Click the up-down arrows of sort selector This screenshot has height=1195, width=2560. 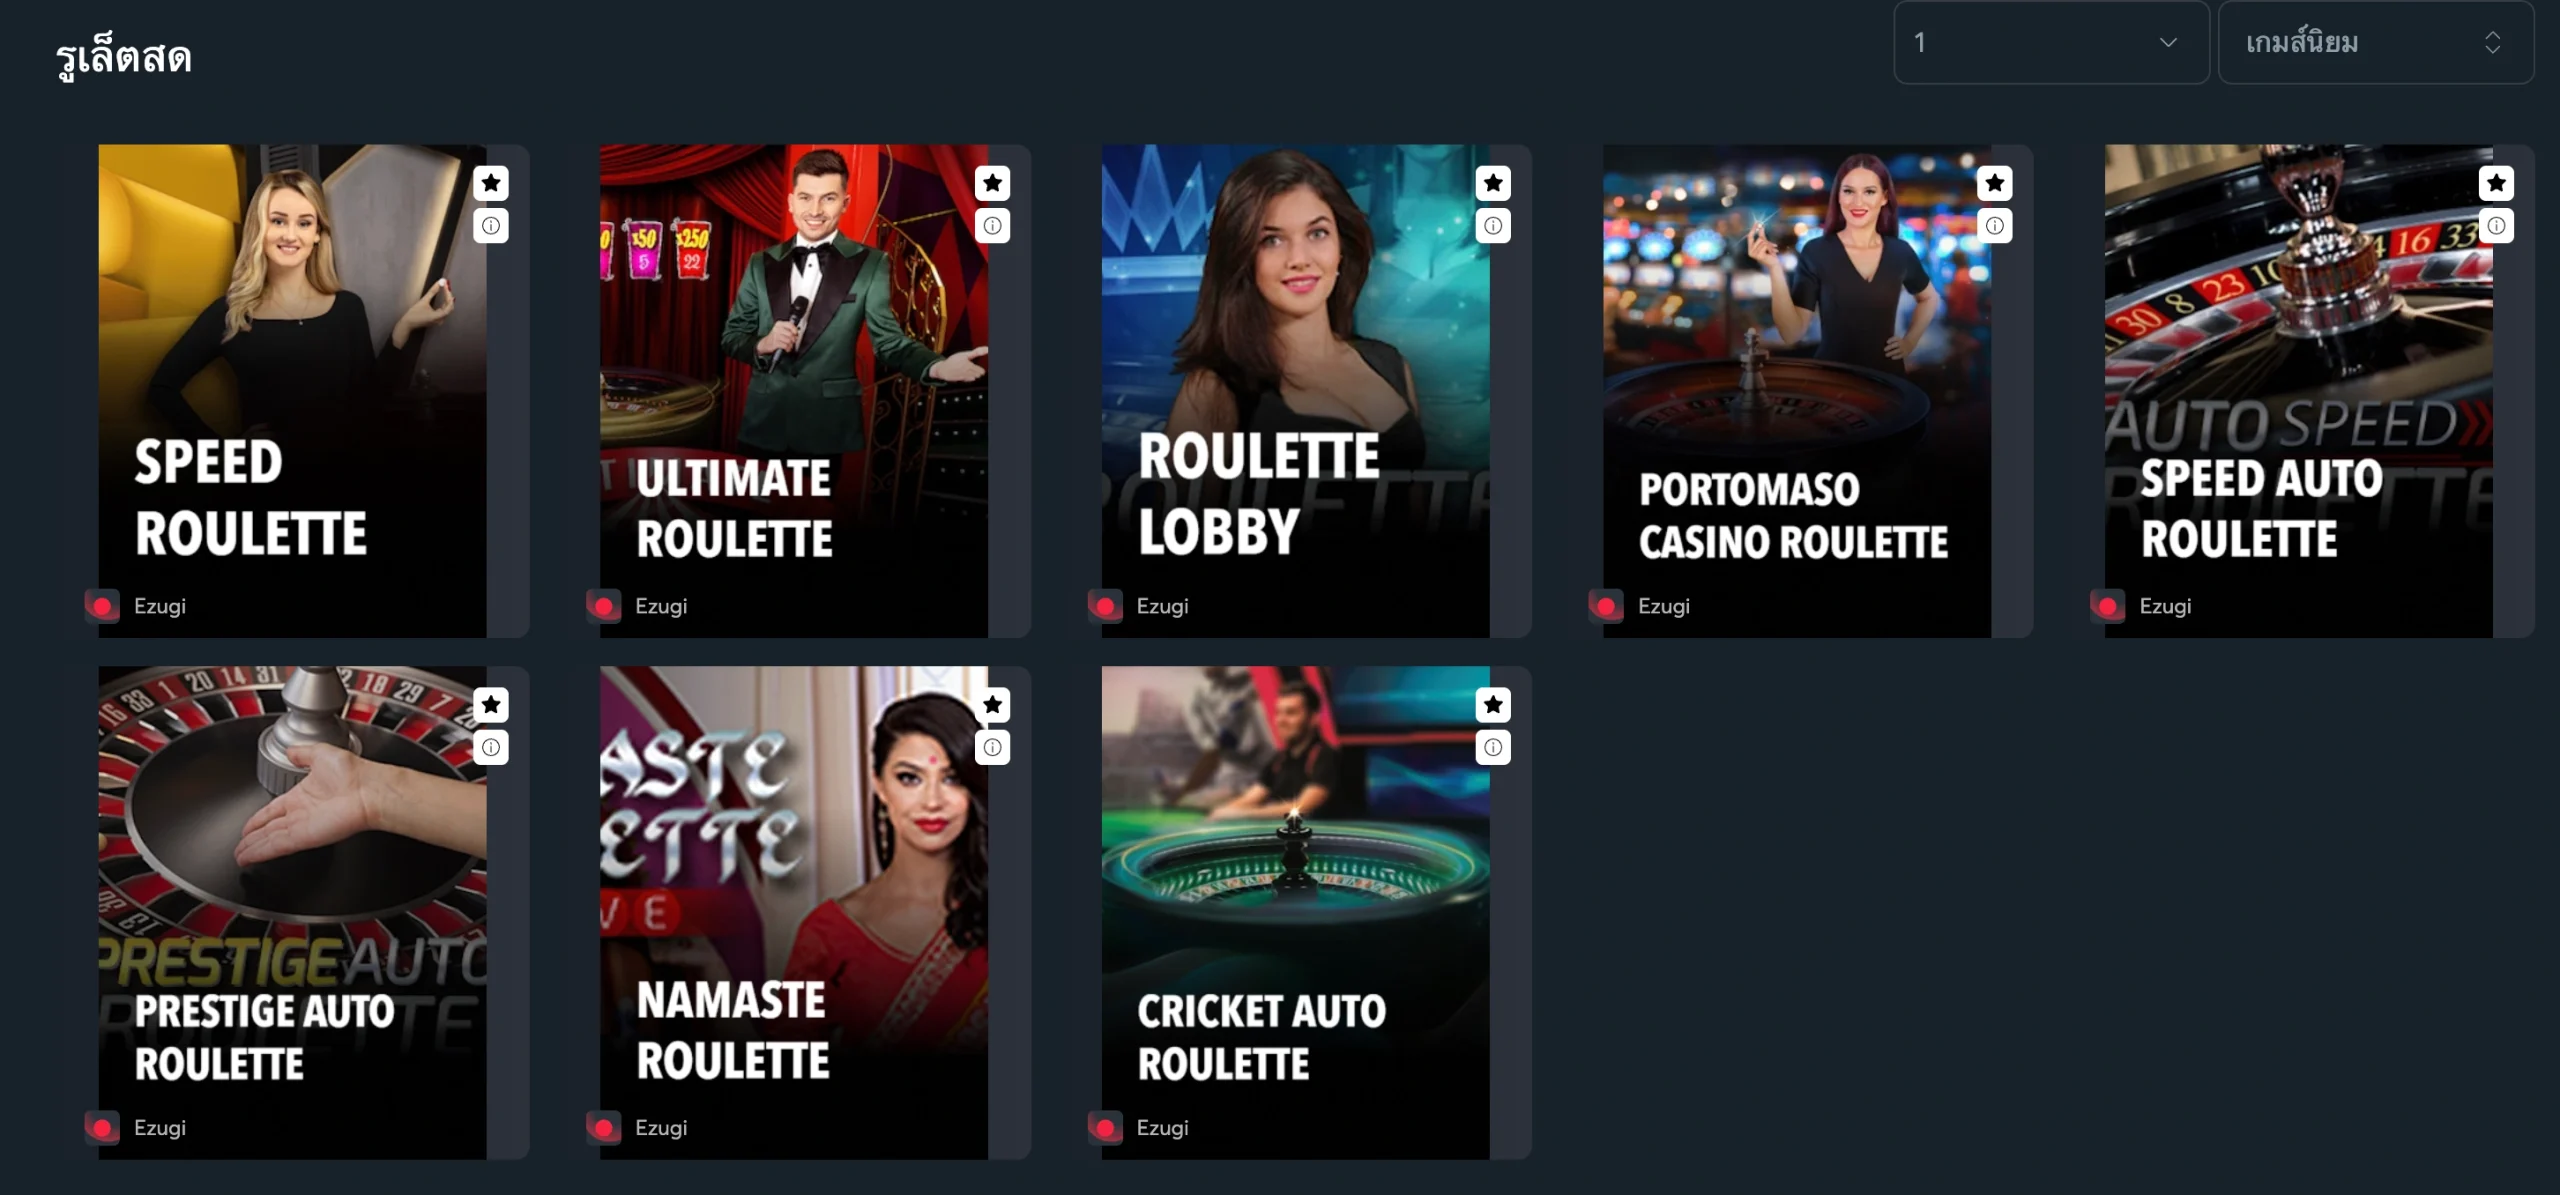(2492, 42)
